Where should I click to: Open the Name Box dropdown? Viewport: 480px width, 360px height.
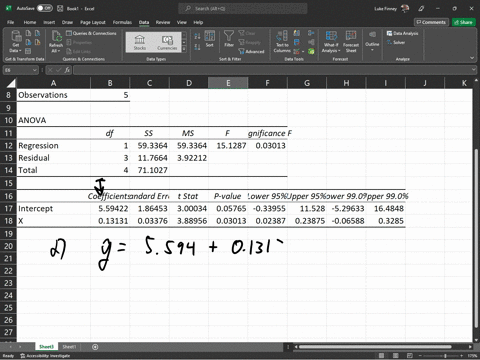tap(35, 70)
